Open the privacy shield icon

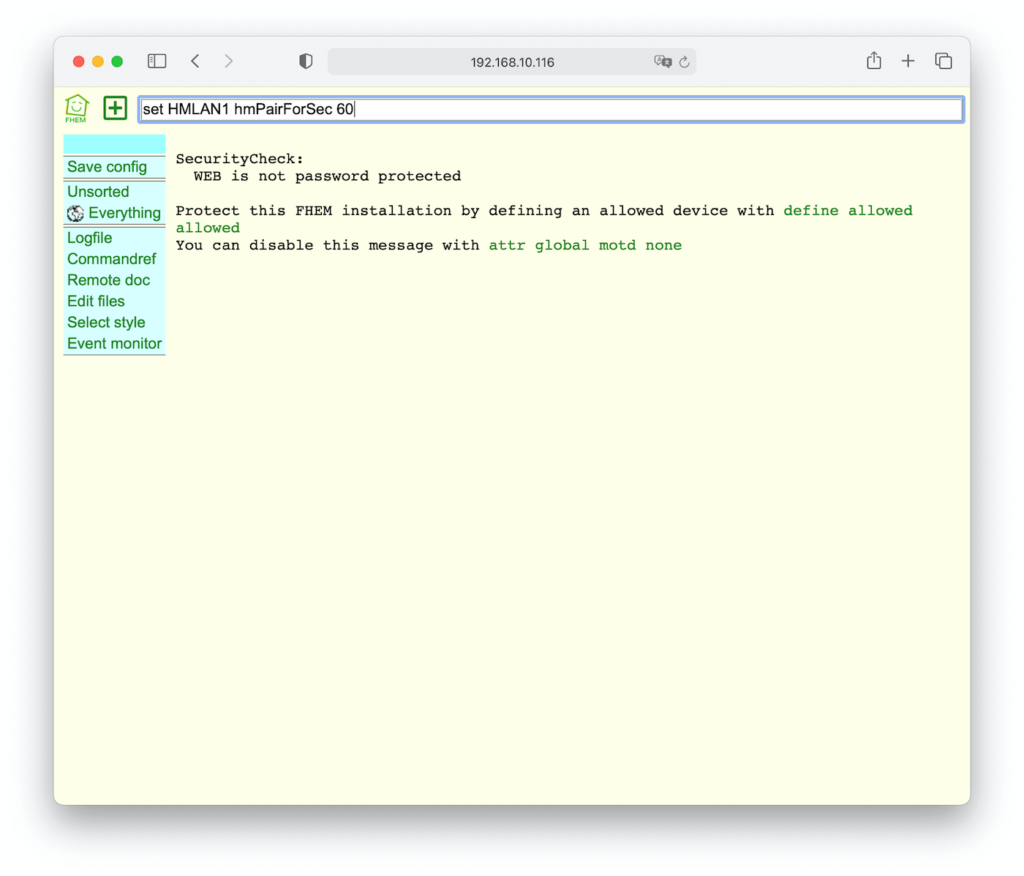306,61
